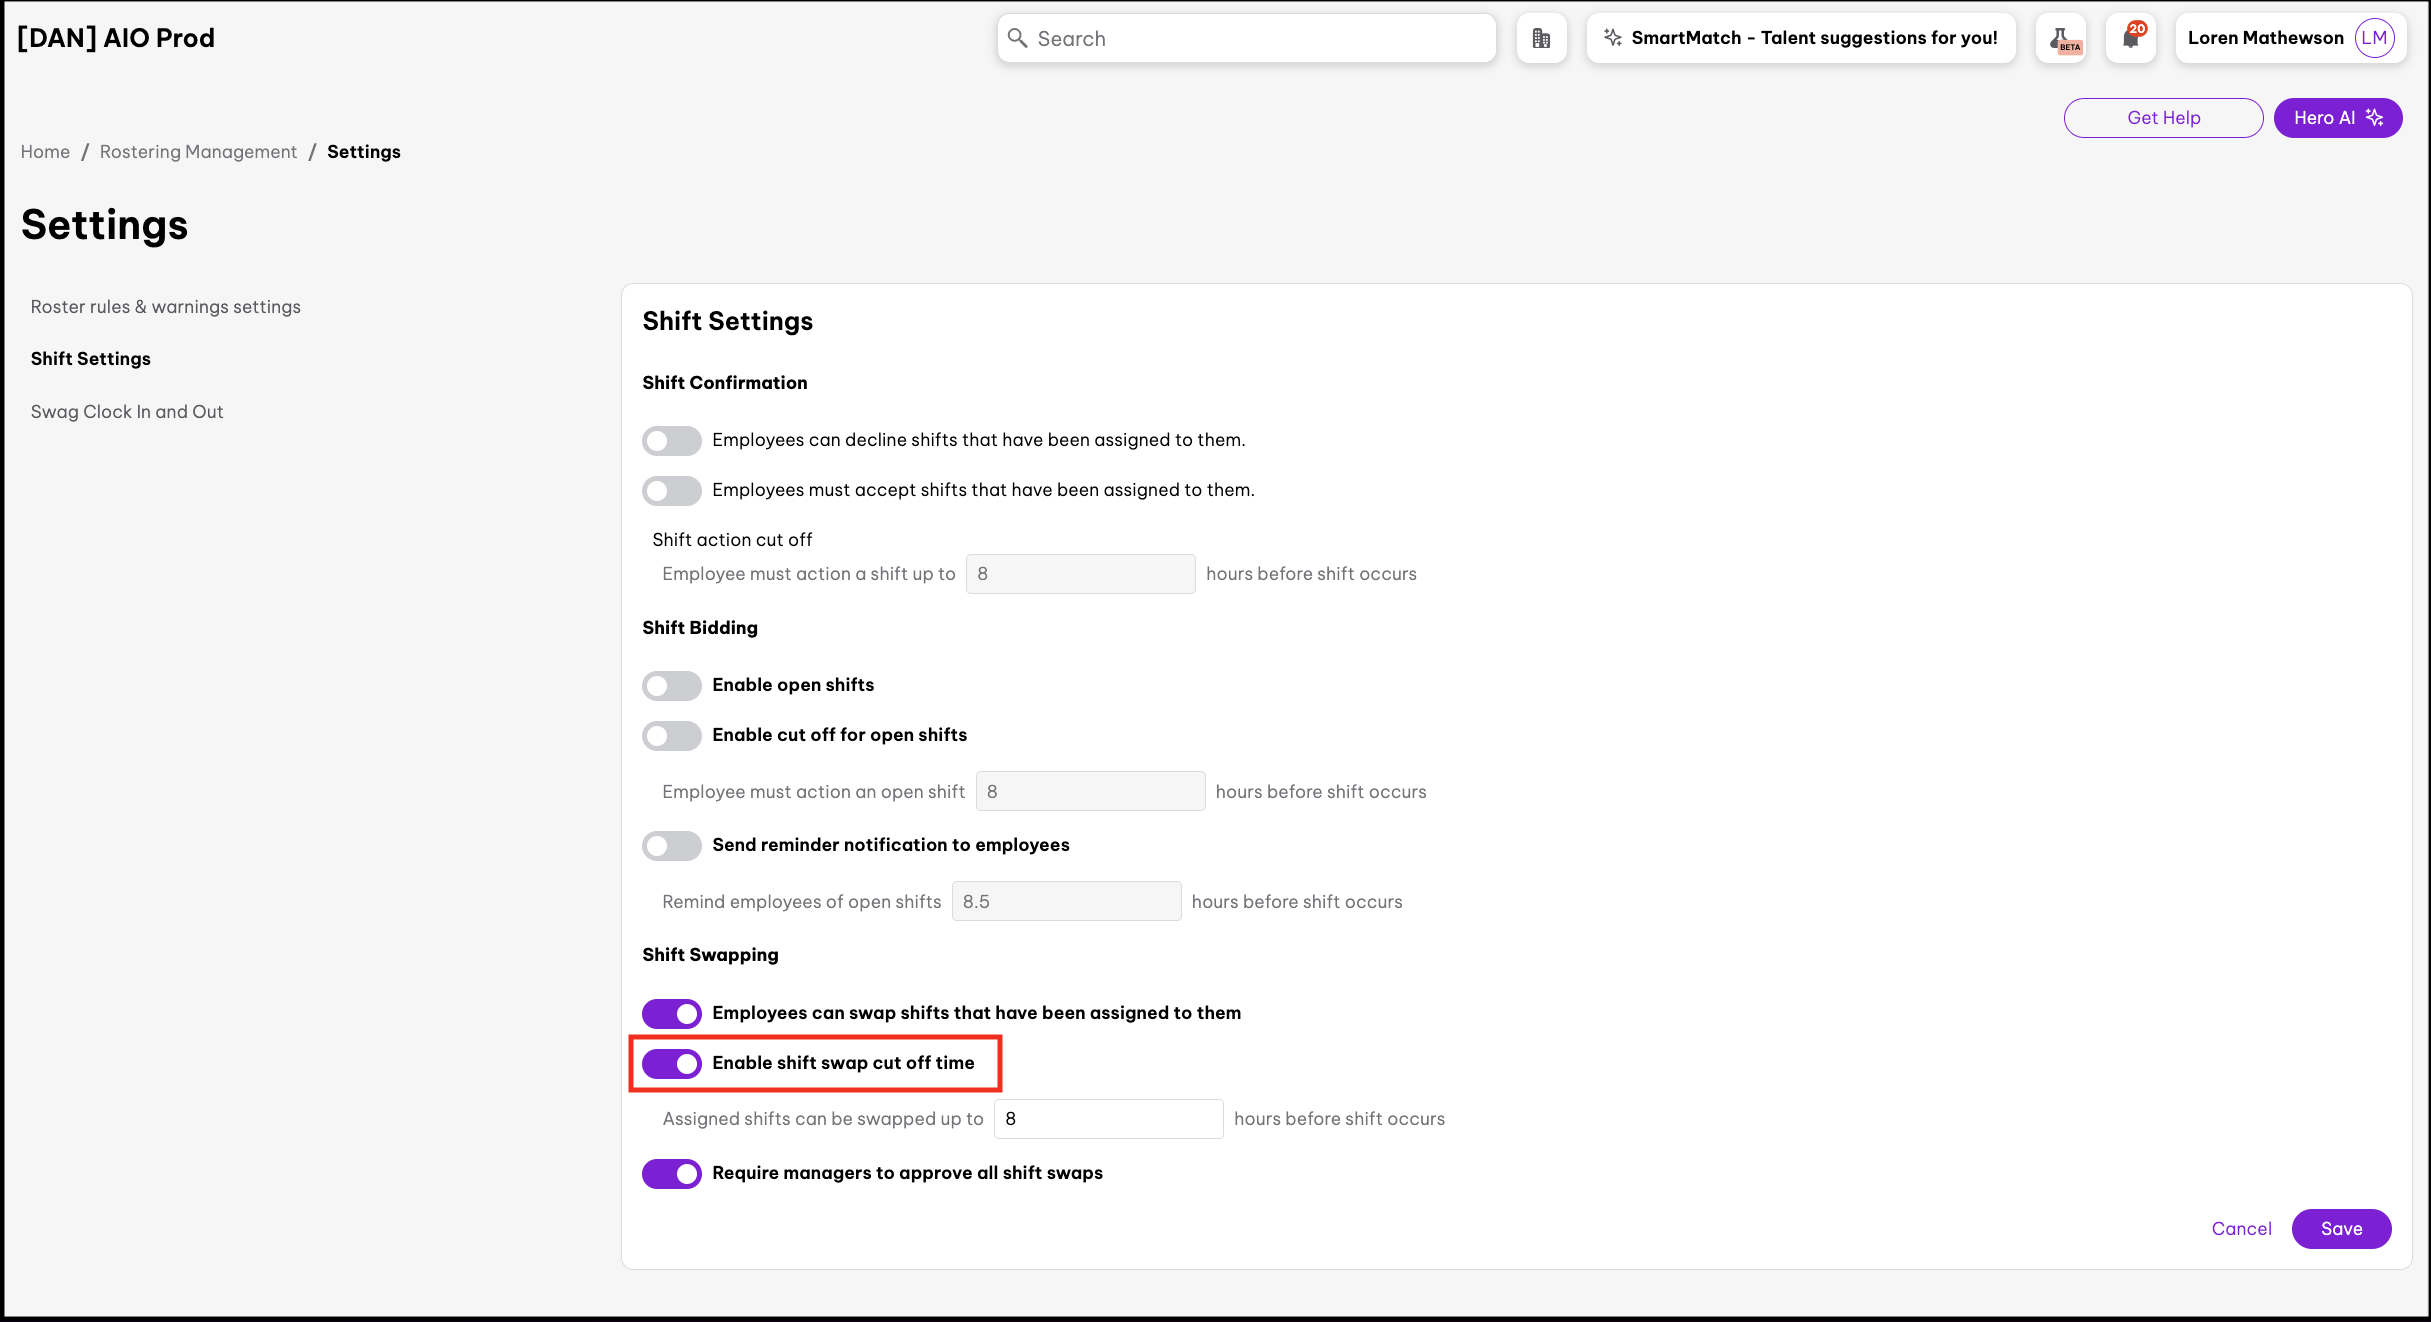Open the beta lab flask icon

point(2061,38)
